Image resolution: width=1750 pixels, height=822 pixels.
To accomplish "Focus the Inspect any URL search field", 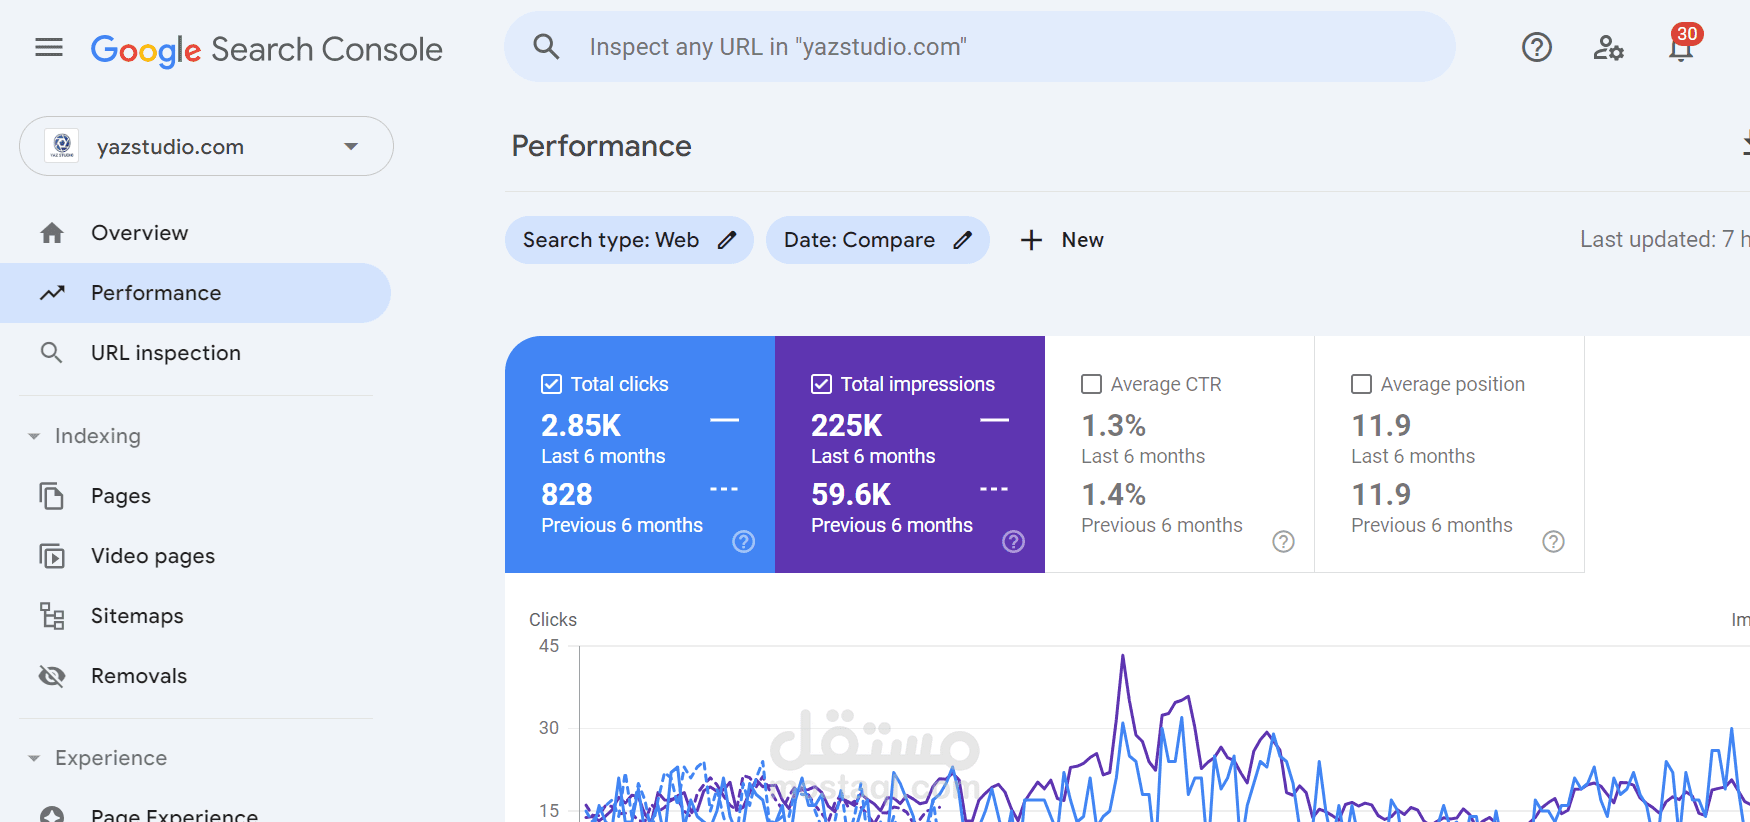I will click(980, 47).
